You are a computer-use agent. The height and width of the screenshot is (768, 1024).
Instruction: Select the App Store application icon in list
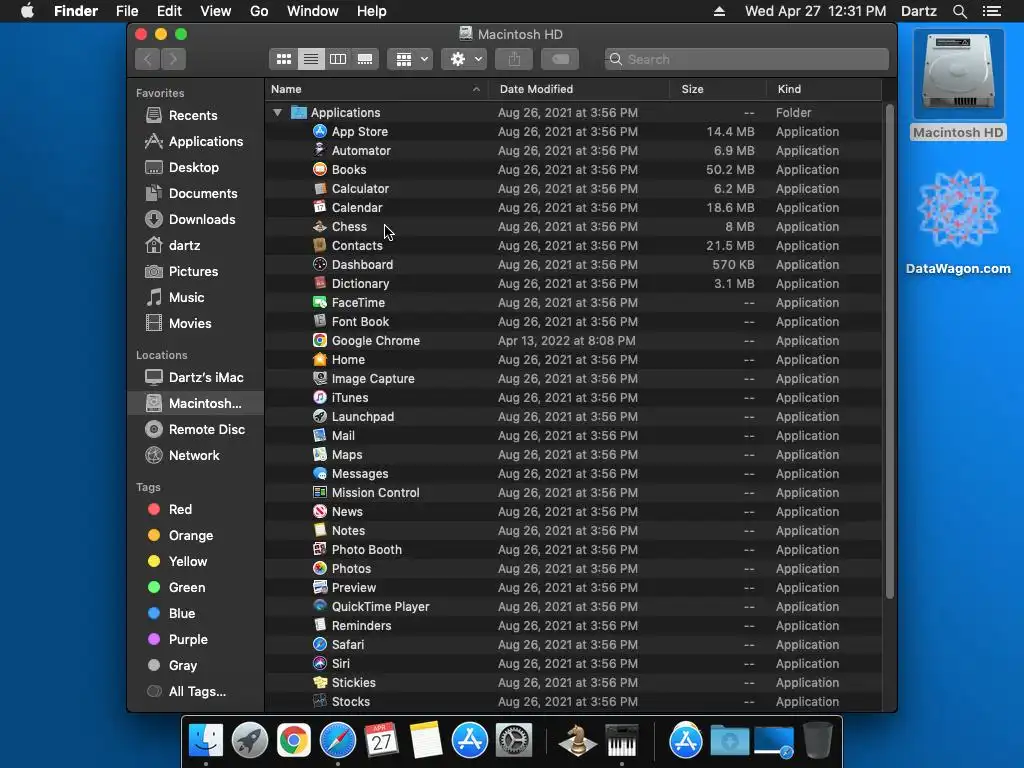pos(319,131)
